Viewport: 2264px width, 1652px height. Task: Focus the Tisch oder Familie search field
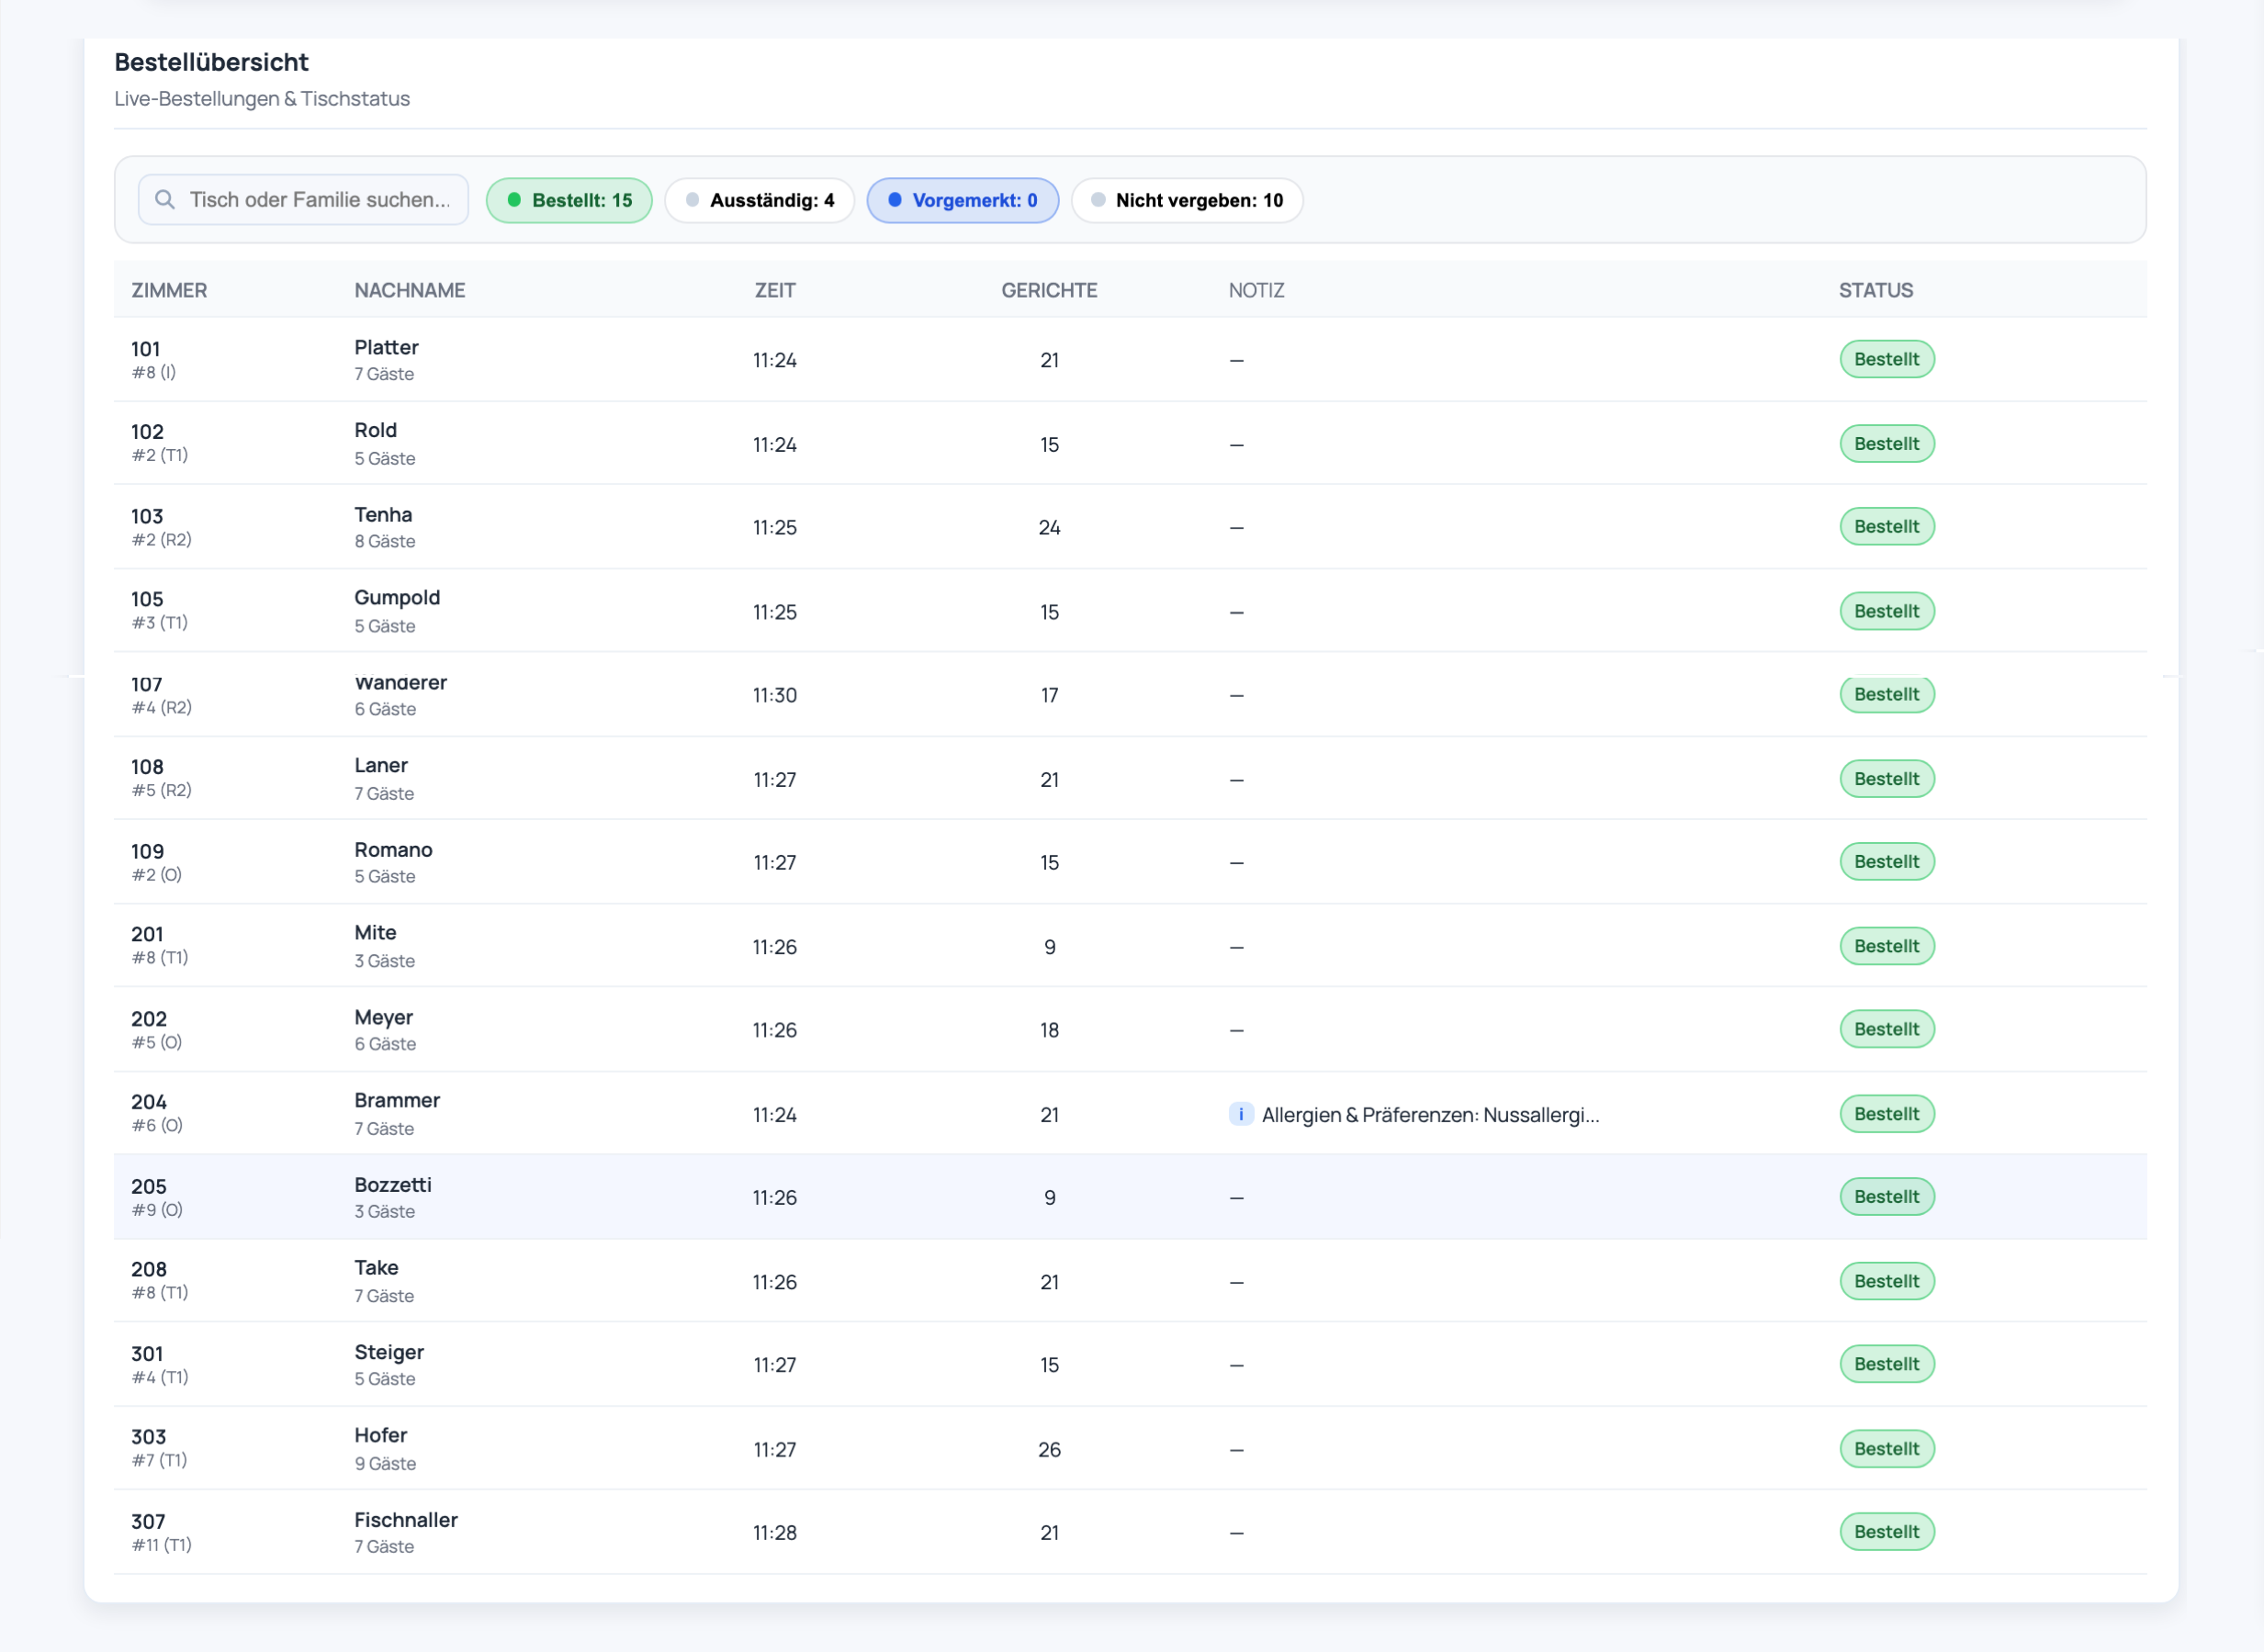(320, 200)
